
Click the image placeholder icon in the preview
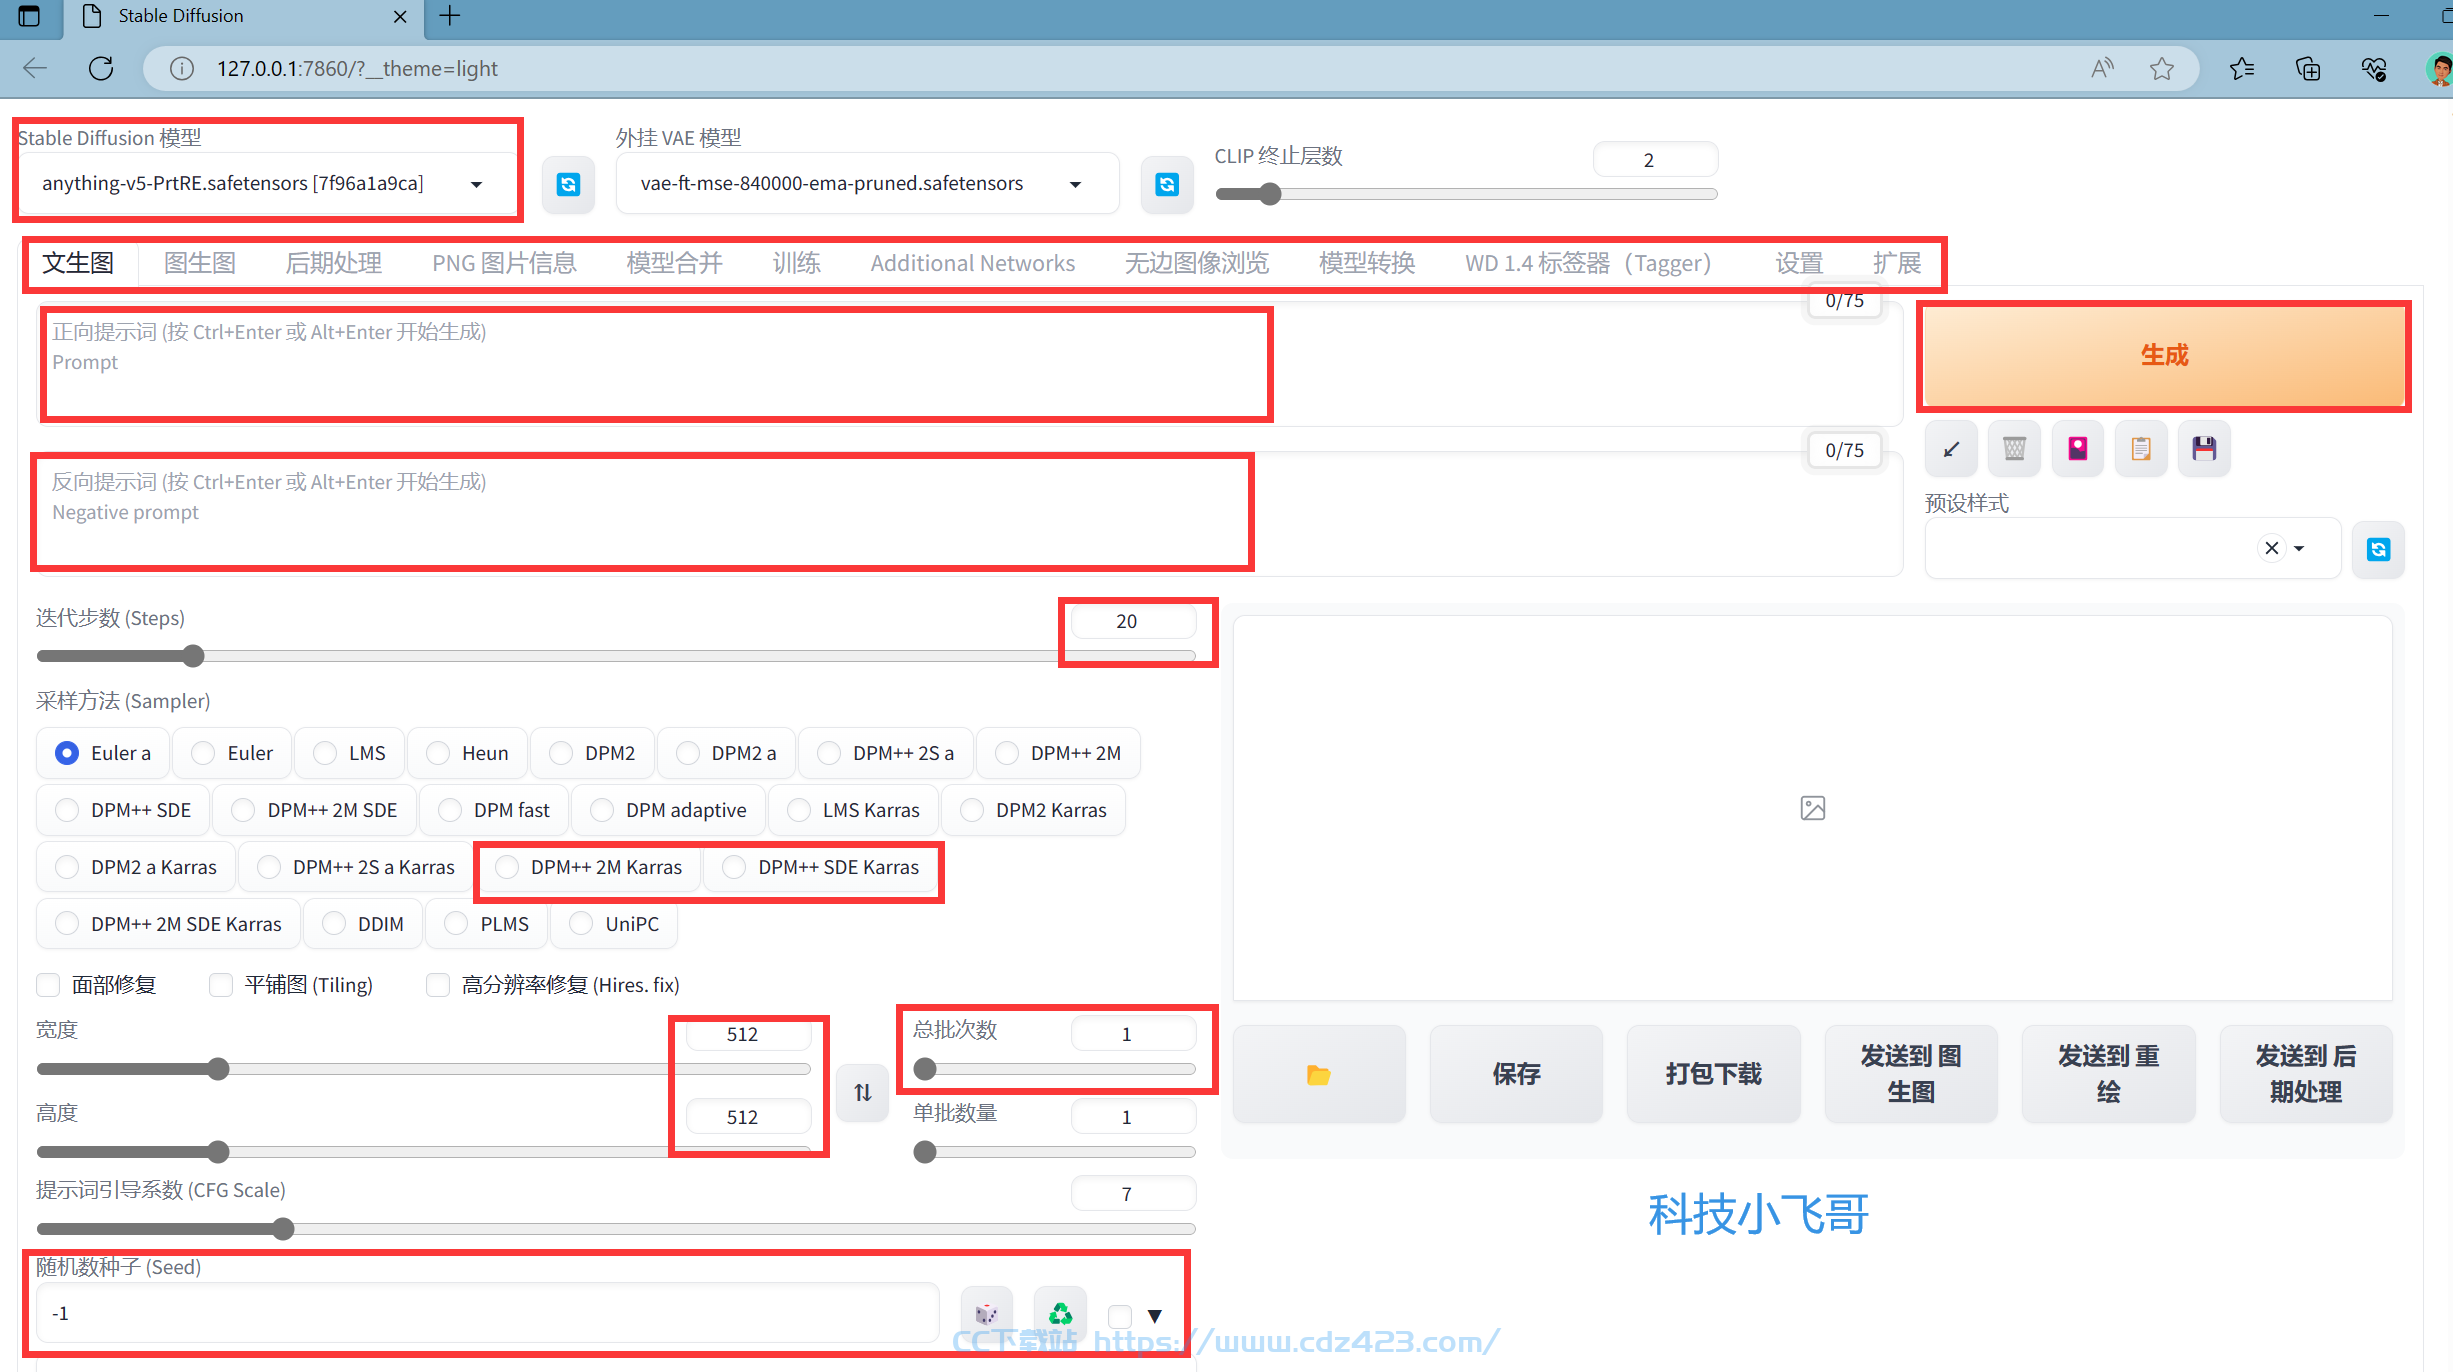1812,808
